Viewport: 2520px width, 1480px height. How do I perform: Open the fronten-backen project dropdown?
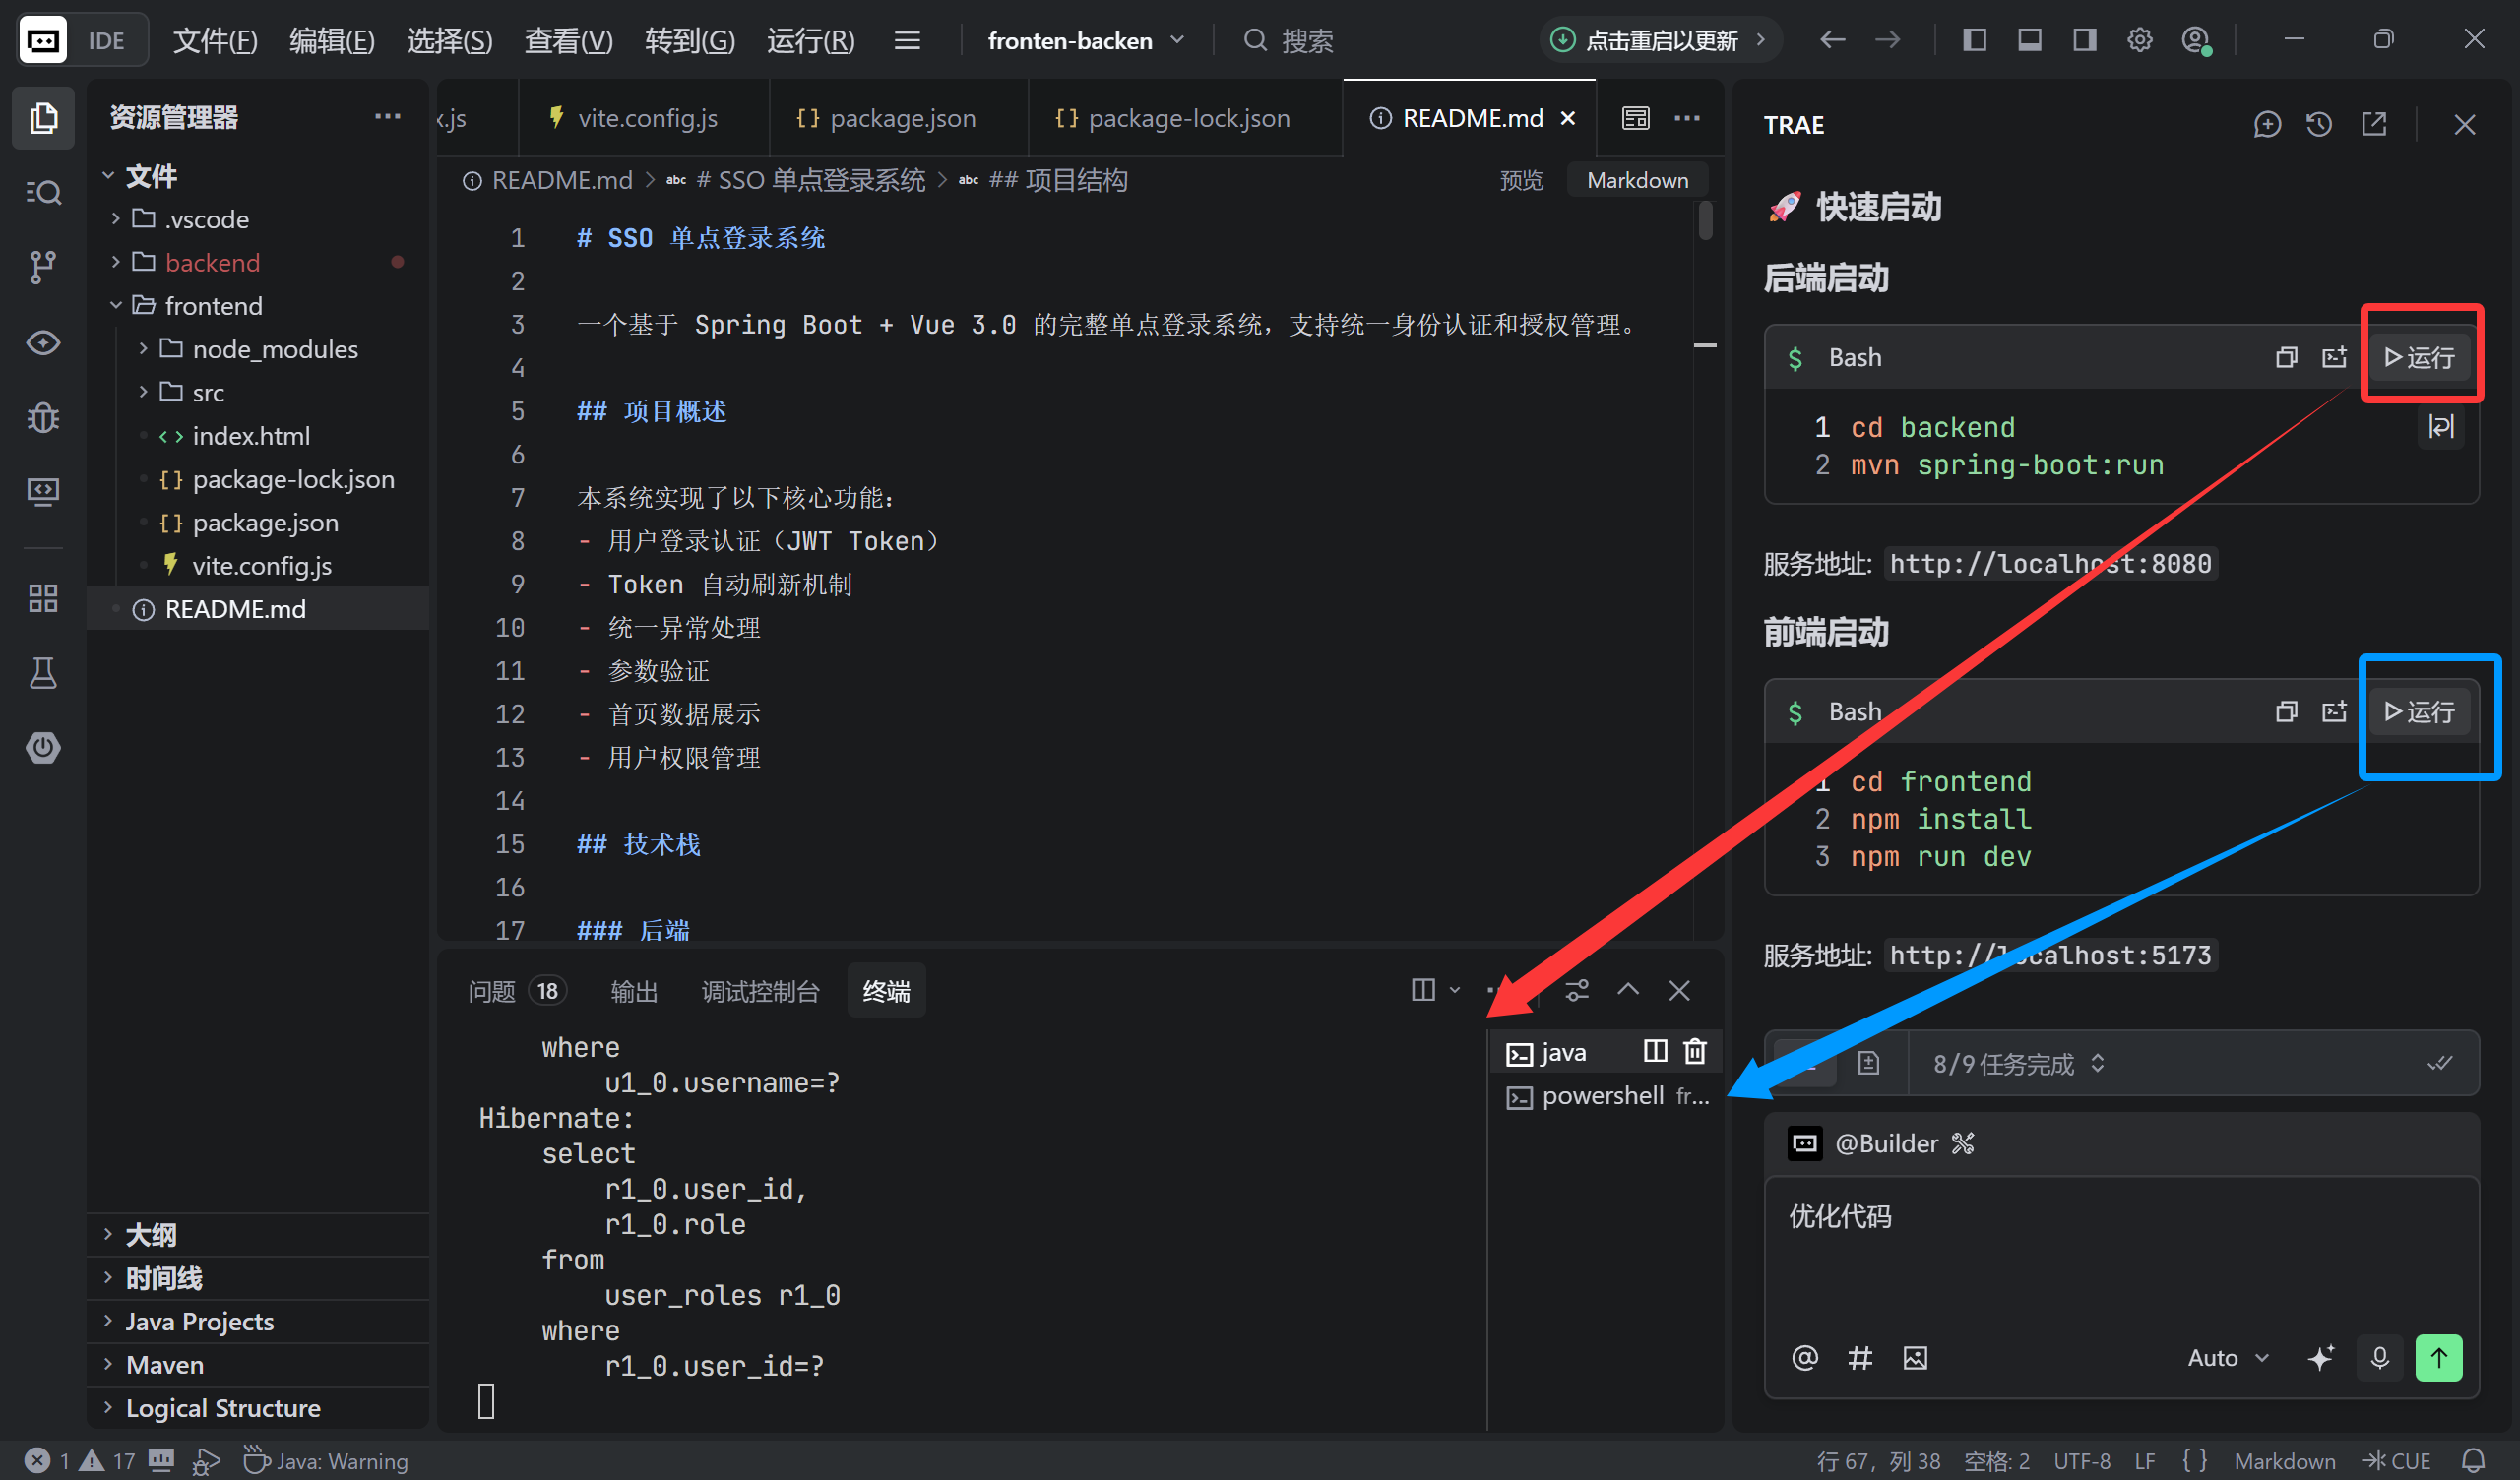(1086, 40)
